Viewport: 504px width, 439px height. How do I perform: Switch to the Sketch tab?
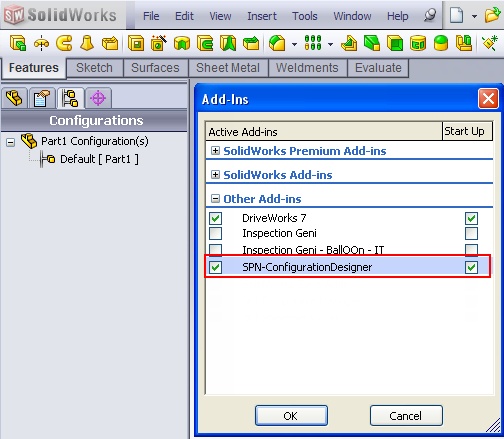pos(95,68)
